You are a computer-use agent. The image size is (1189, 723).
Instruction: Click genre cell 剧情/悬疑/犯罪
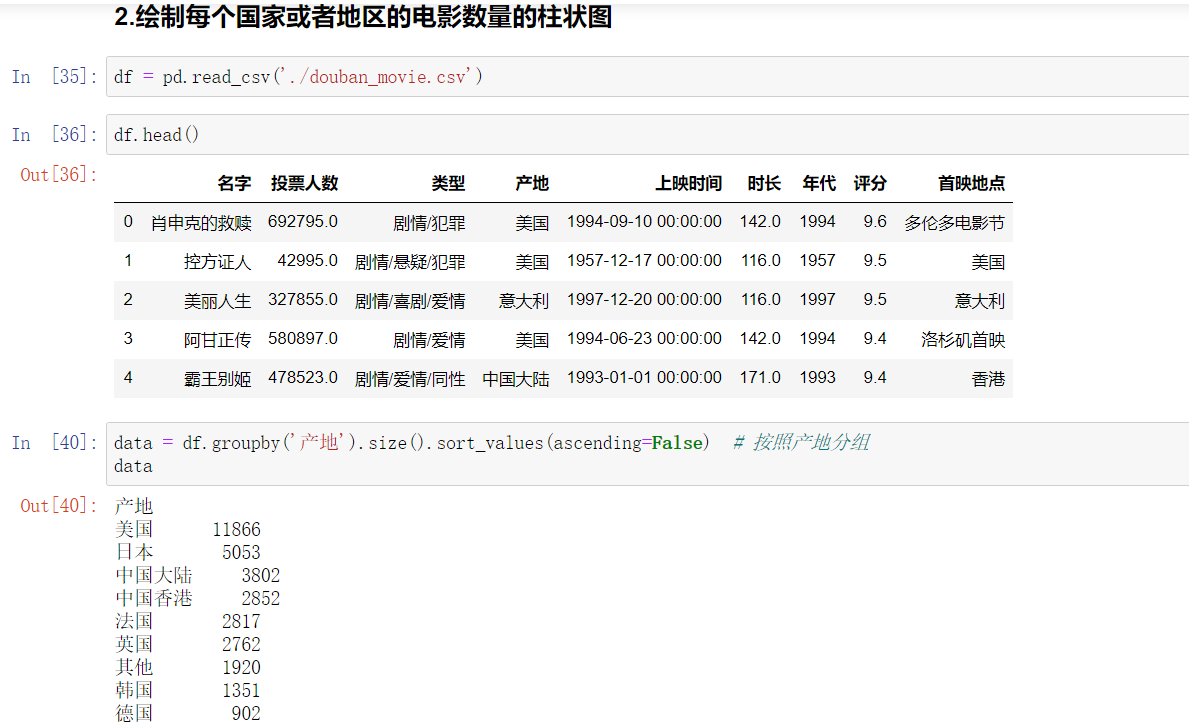click(x=409, y=262)
